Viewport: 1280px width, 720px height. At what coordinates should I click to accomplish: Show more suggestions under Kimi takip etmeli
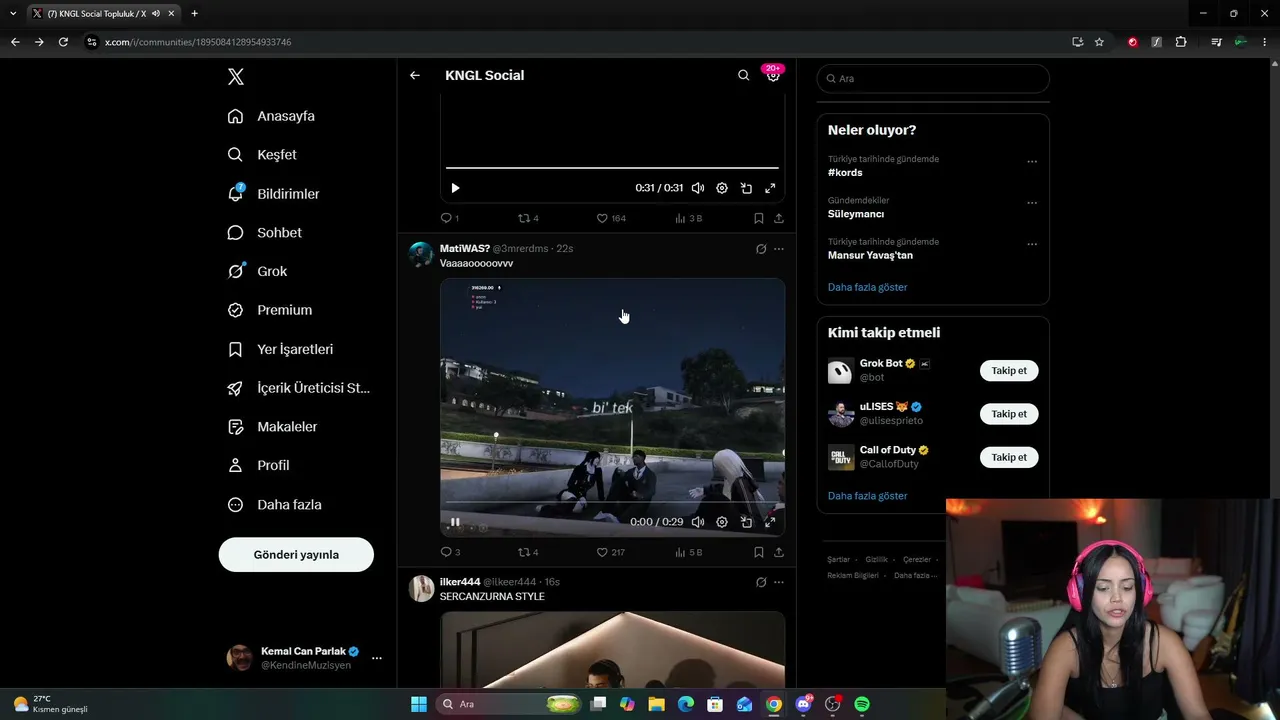(x=867, y=496)
